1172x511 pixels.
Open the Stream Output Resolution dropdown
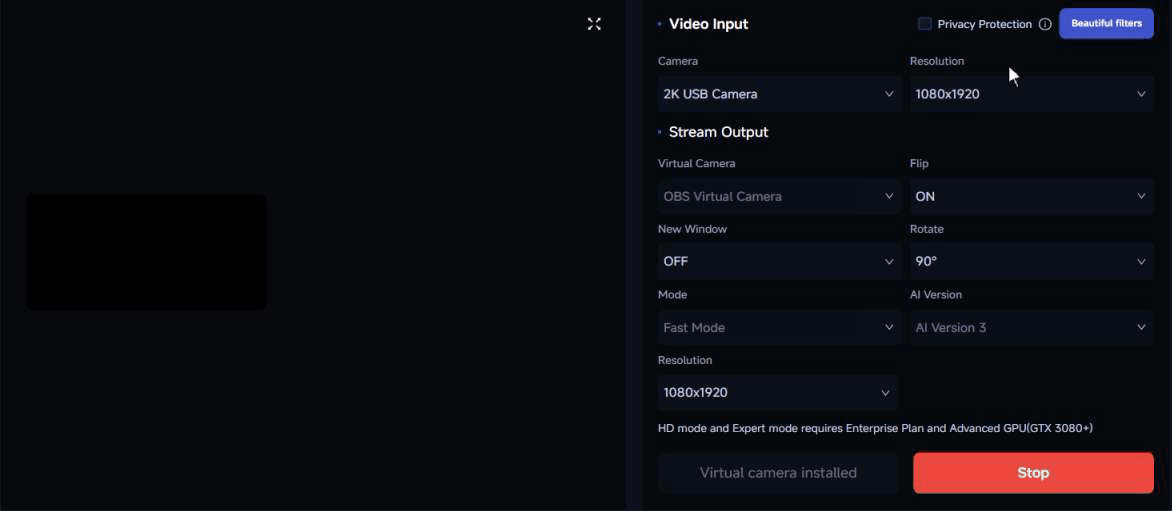click(778, 393)
